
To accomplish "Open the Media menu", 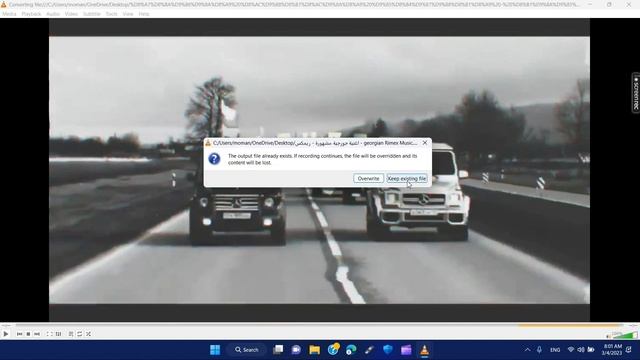I will (9, 14).
